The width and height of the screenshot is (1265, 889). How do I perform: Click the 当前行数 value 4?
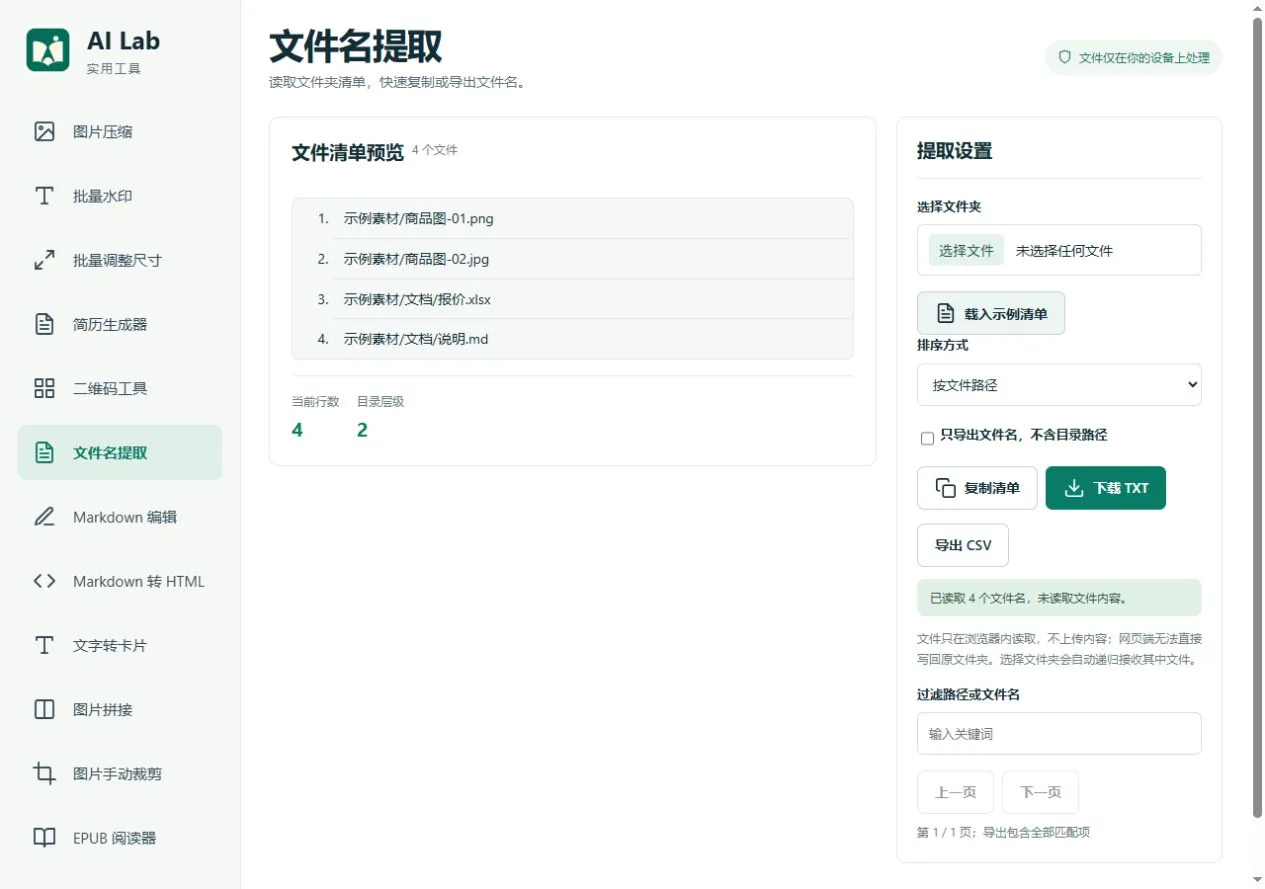tap(297, 430)
